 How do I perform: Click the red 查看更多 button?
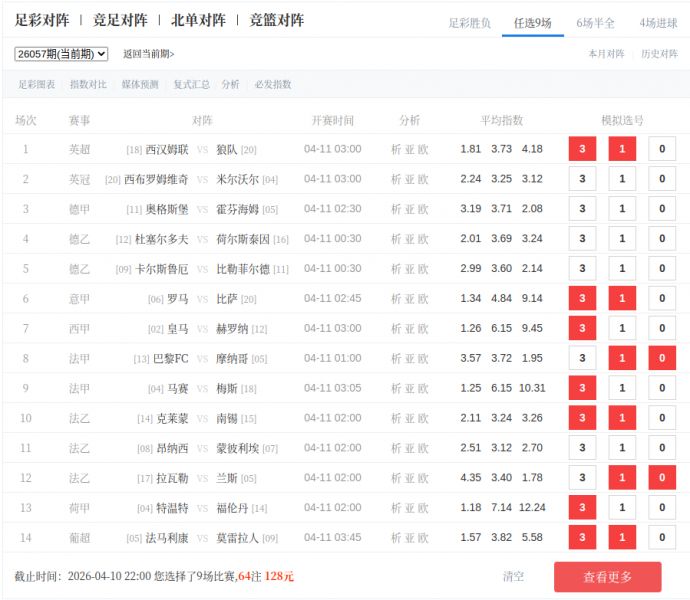click(607, 577)
